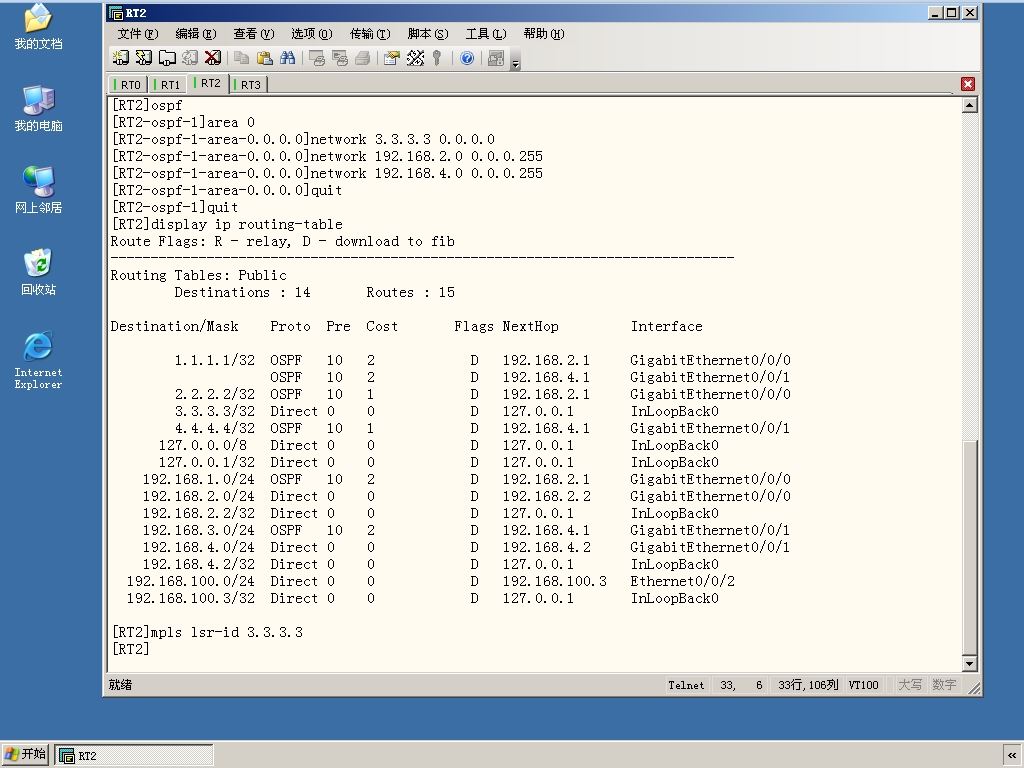Viewport: 1024px width, 768px height.
Task: Select 网上邻居 desktop icon
Action: [38, 190]
